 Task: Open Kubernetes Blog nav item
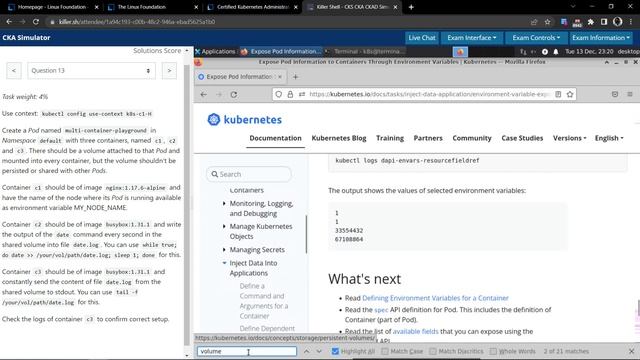339,138
